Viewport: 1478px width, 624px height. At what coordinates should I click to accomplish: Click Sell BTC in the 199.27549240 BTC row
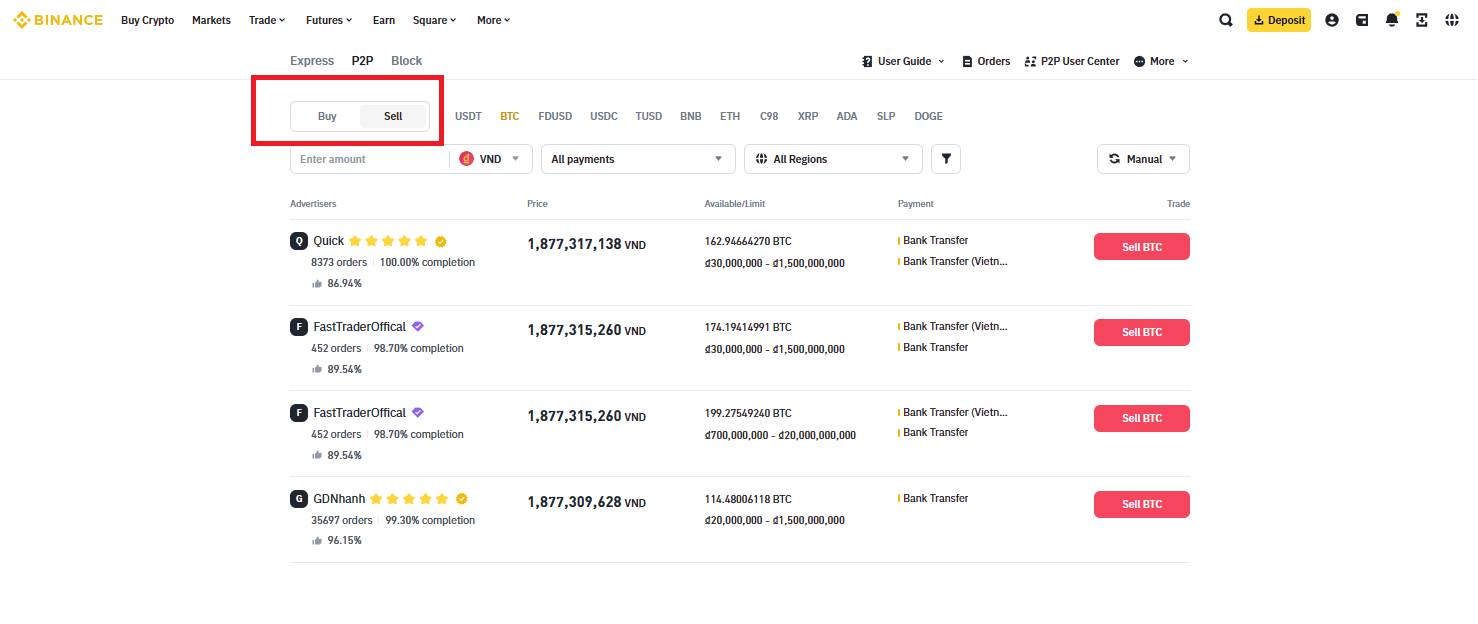click(1142, 418)
